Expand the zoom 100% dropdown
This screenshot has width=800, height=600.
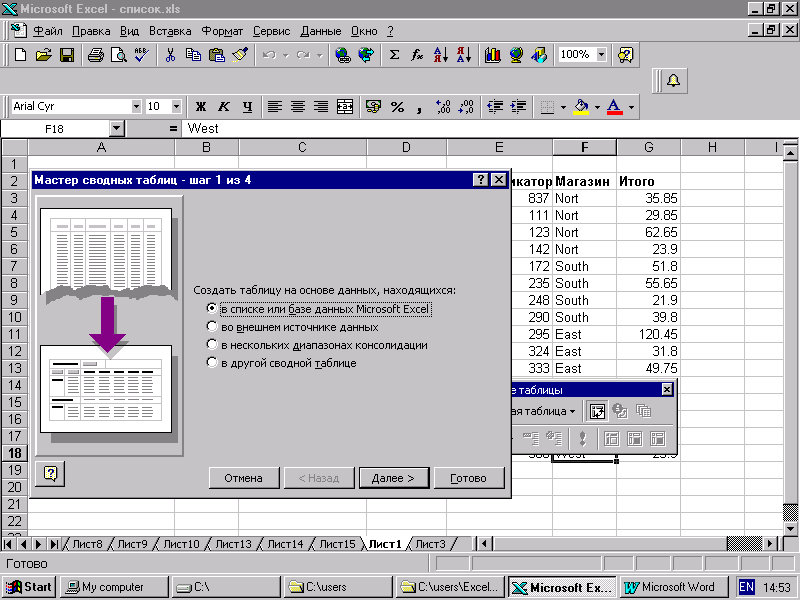pyautogui.click(x=602, y=55)
